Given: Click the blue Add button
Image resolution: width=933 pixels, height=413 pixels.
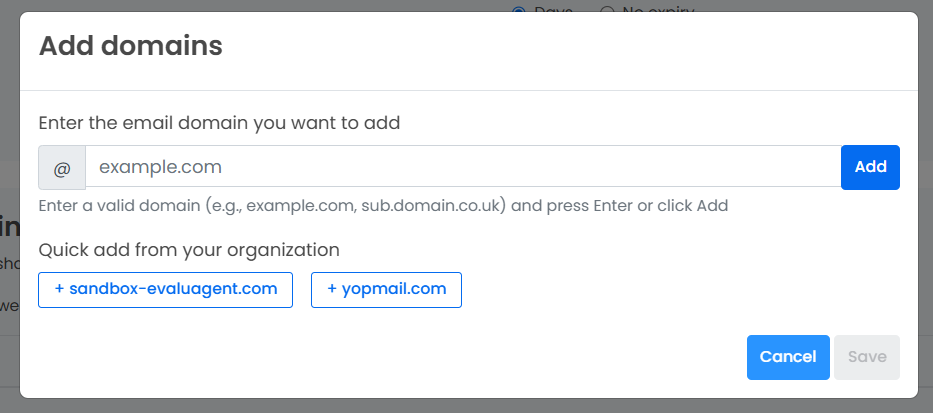Looking at the screenshot, I should pyautogui.click(x=871, y=167).
